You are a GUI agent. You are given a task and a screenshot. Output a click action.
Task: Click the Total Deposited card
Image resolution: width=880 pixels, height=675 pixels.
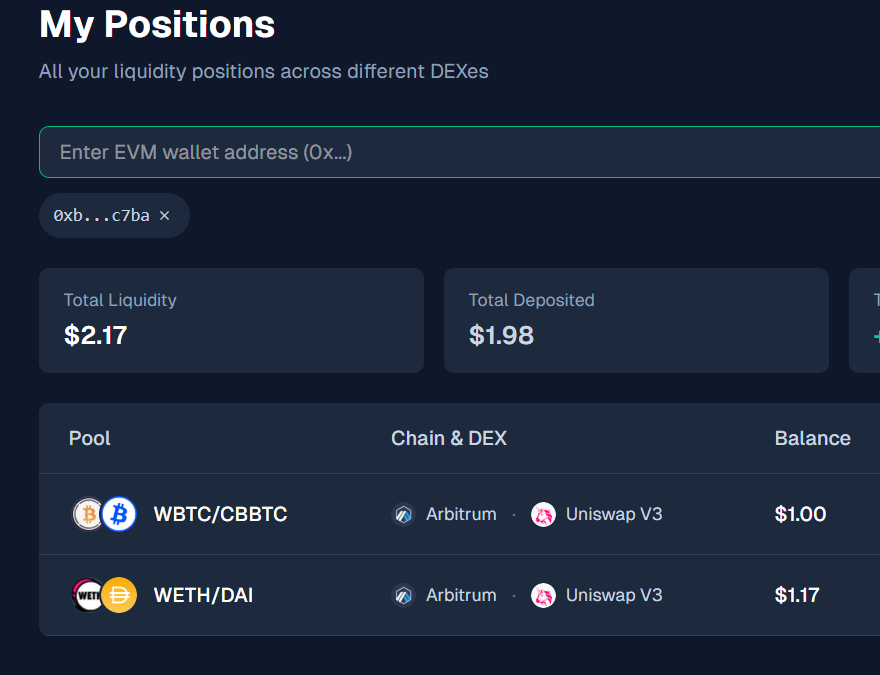tap(636, 320)
